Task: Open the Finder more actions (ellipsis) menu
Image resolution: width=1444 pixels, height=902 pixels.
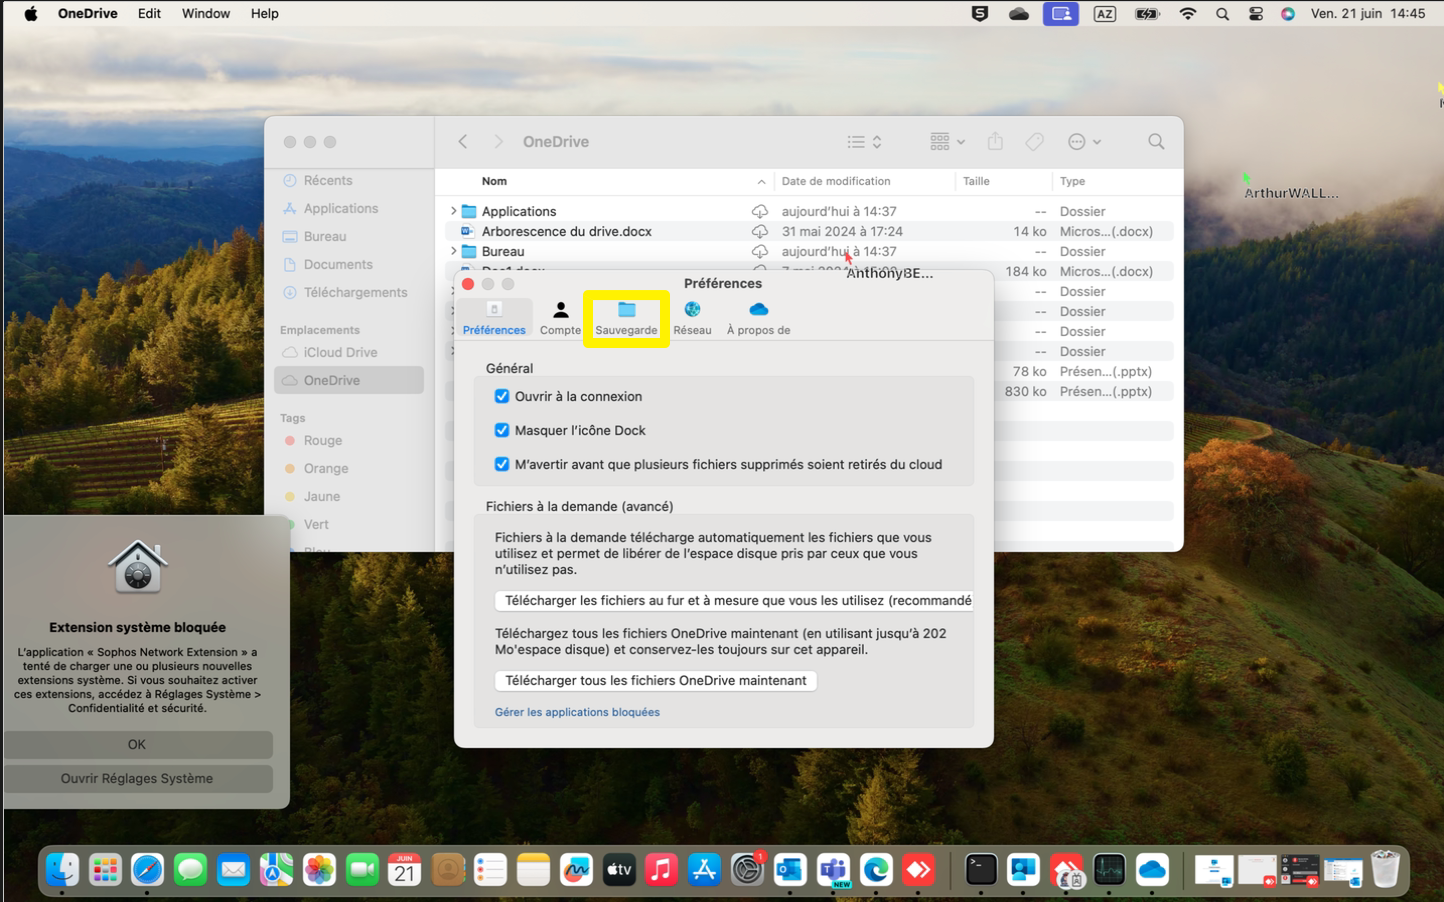Action: point(1084,142)
